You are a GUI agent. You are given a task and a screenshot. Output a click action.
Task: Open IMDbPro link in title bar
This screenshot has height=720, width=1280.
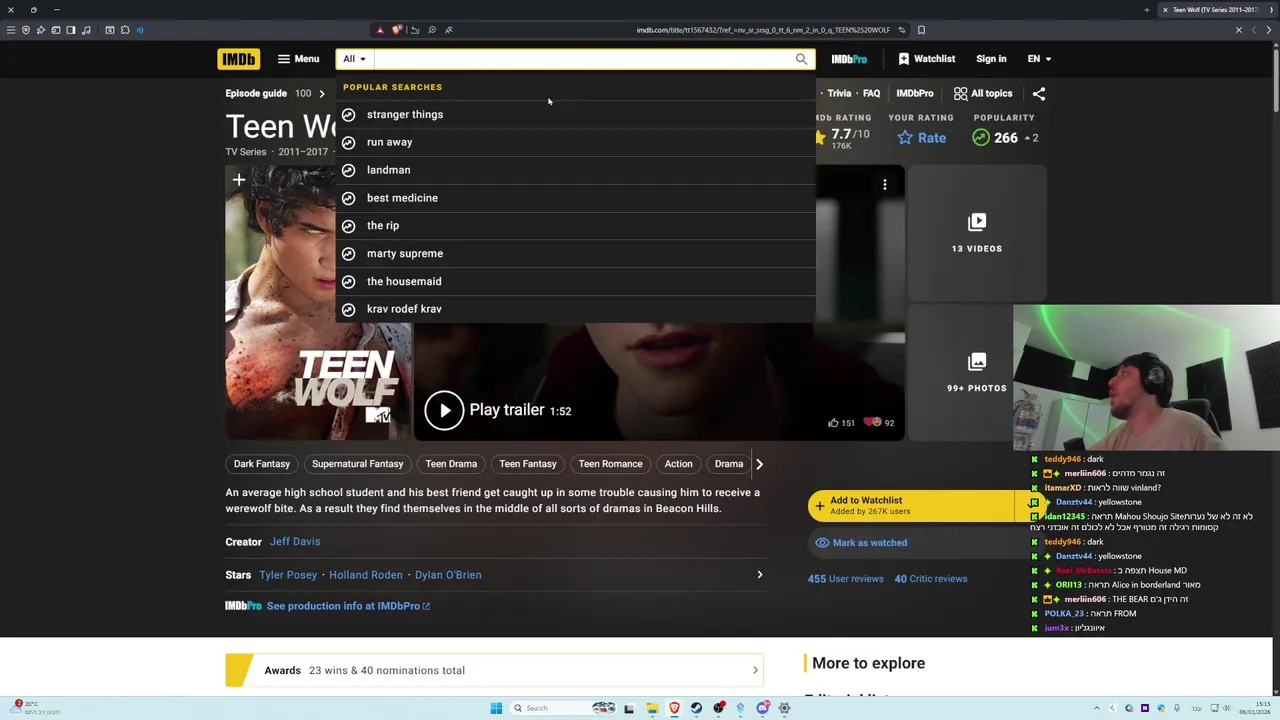pos(914,93)
